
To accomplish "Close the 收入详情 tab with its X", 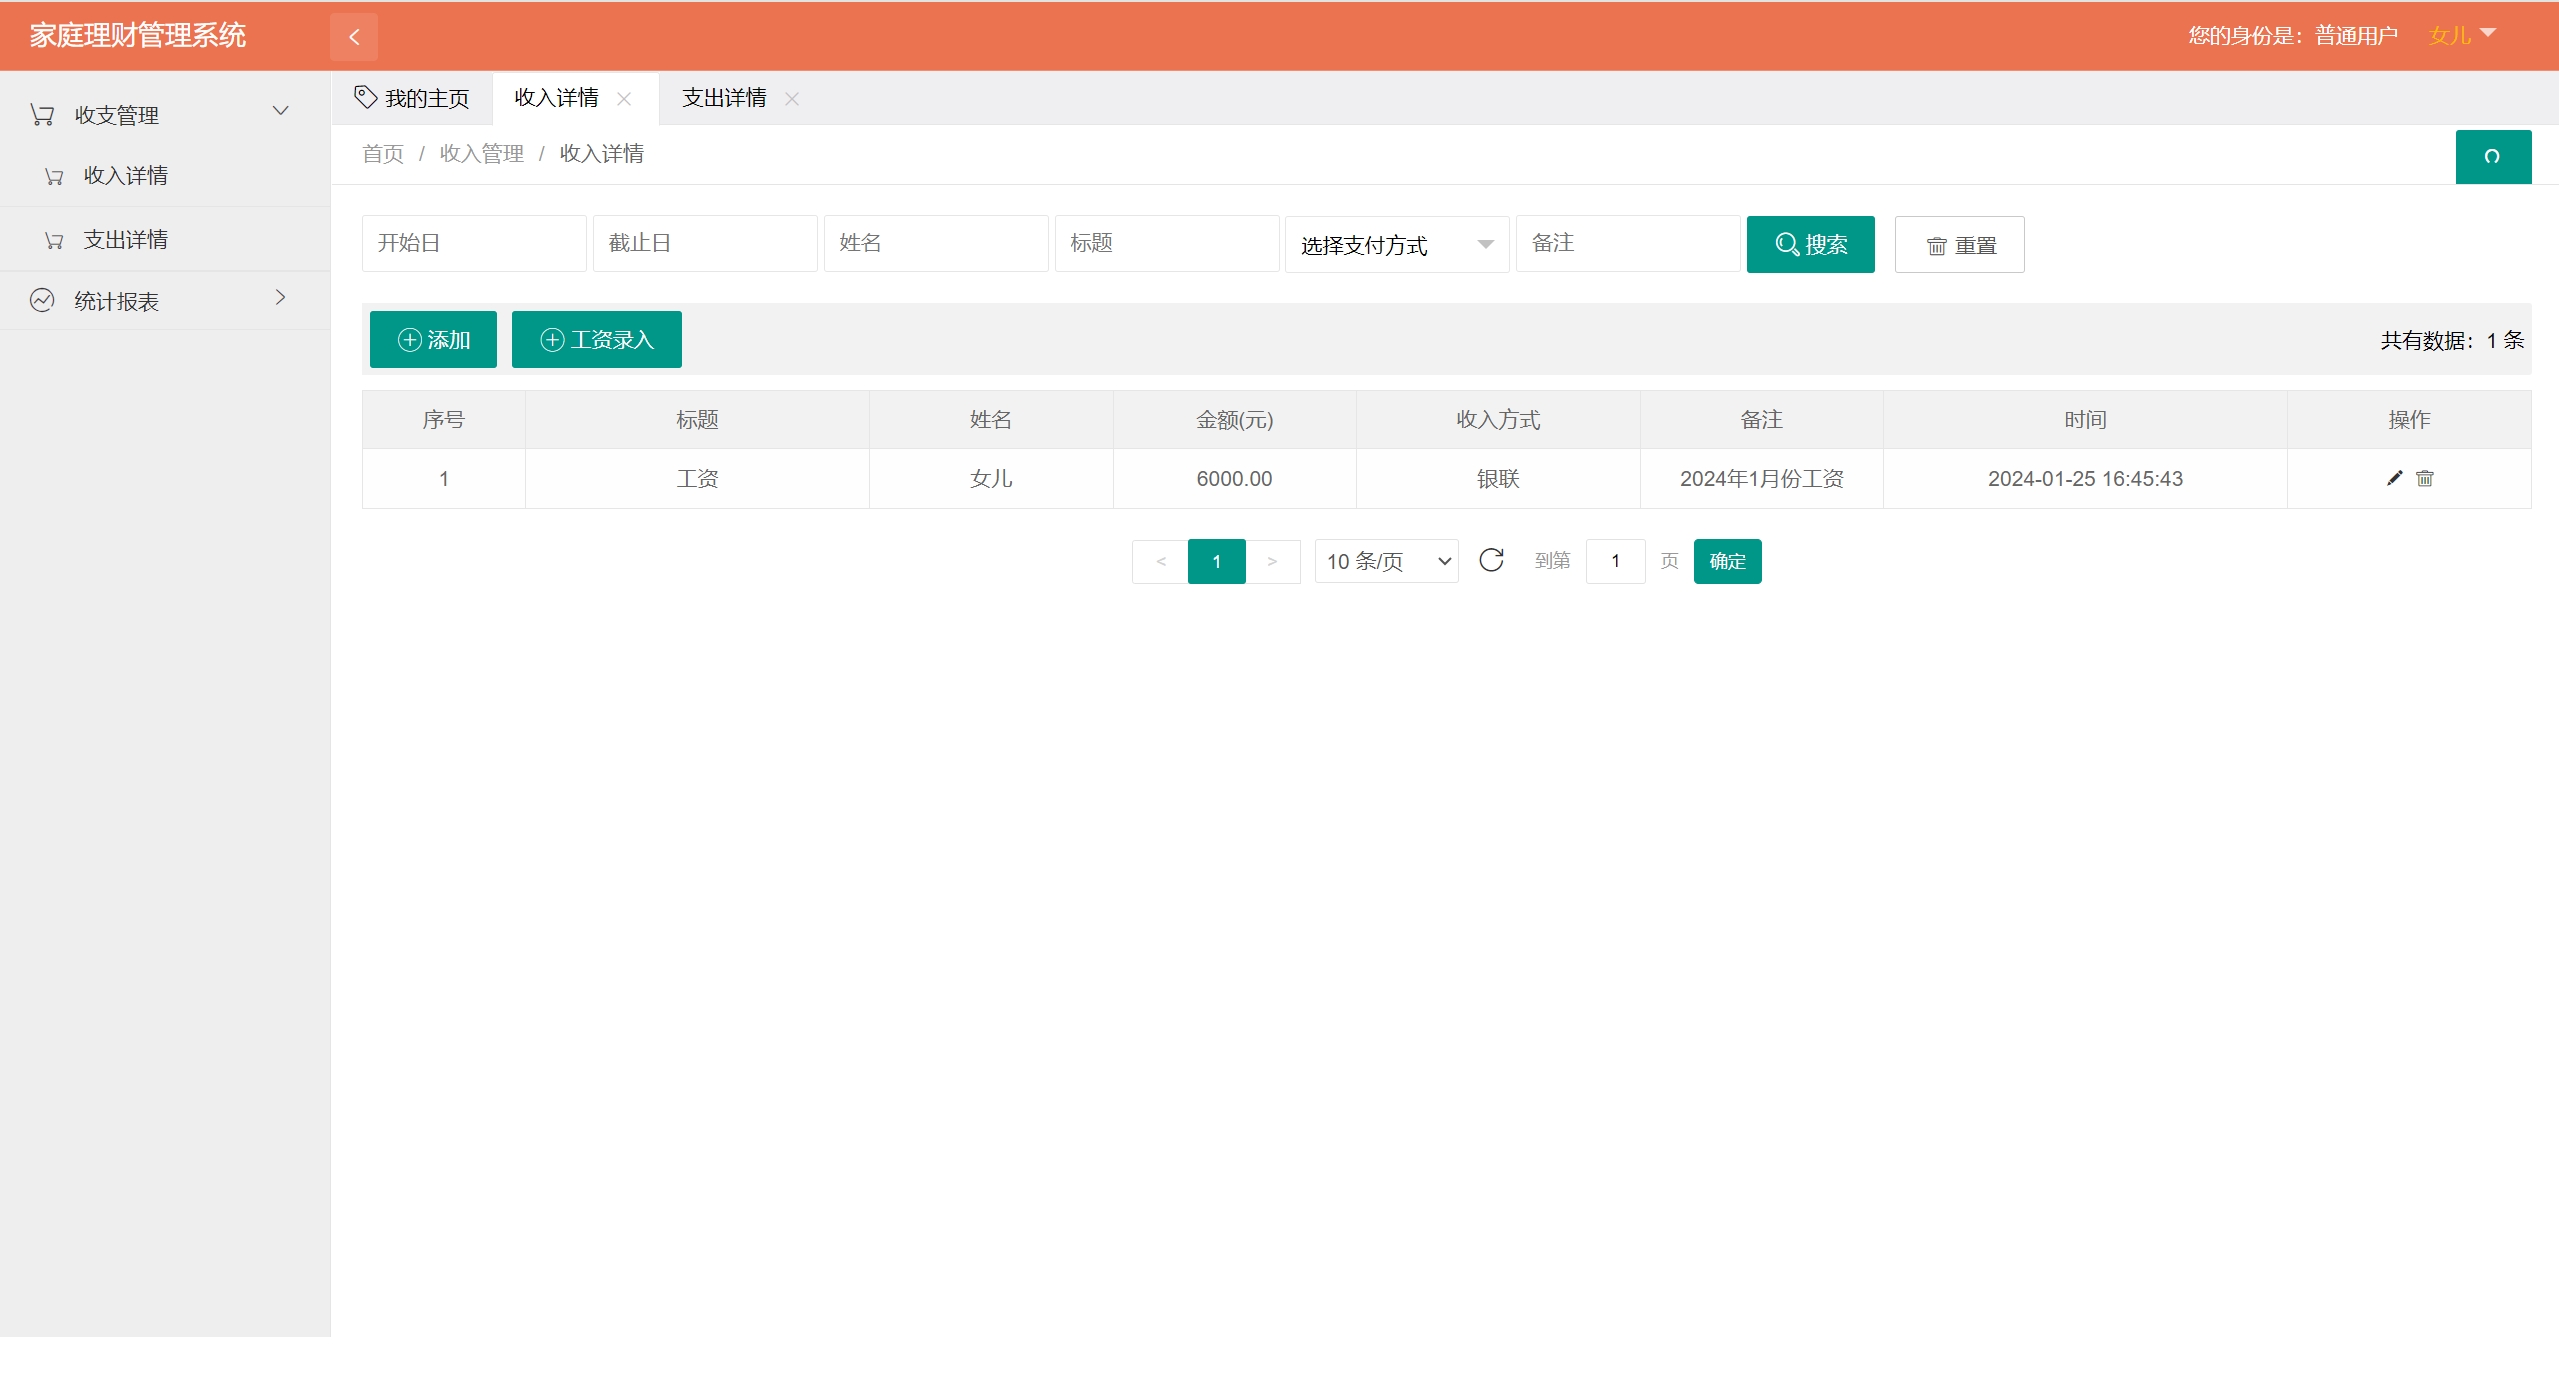I will (624, 99).
